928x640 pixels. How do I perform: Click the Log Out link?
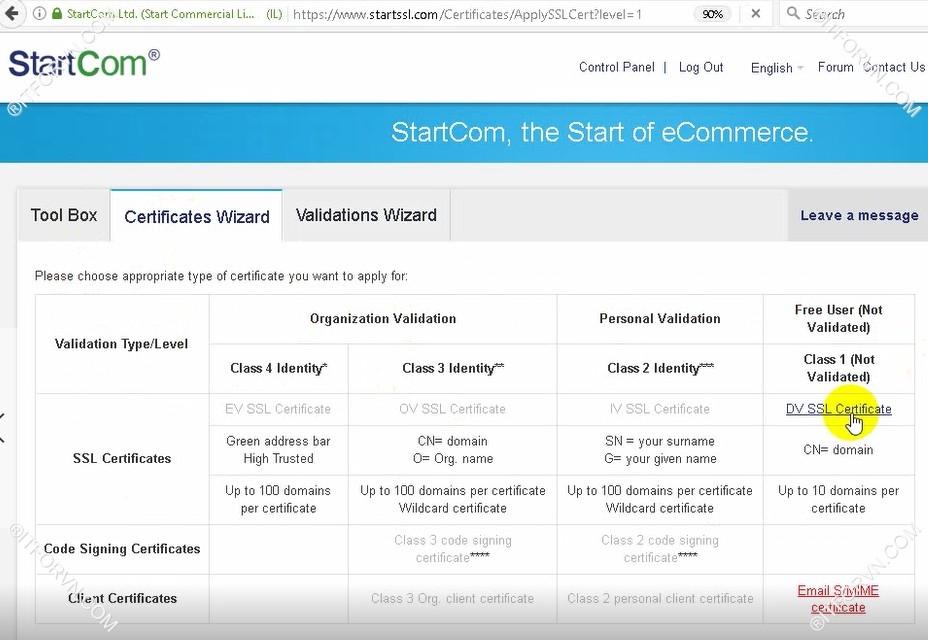click(x=701, y=67)
